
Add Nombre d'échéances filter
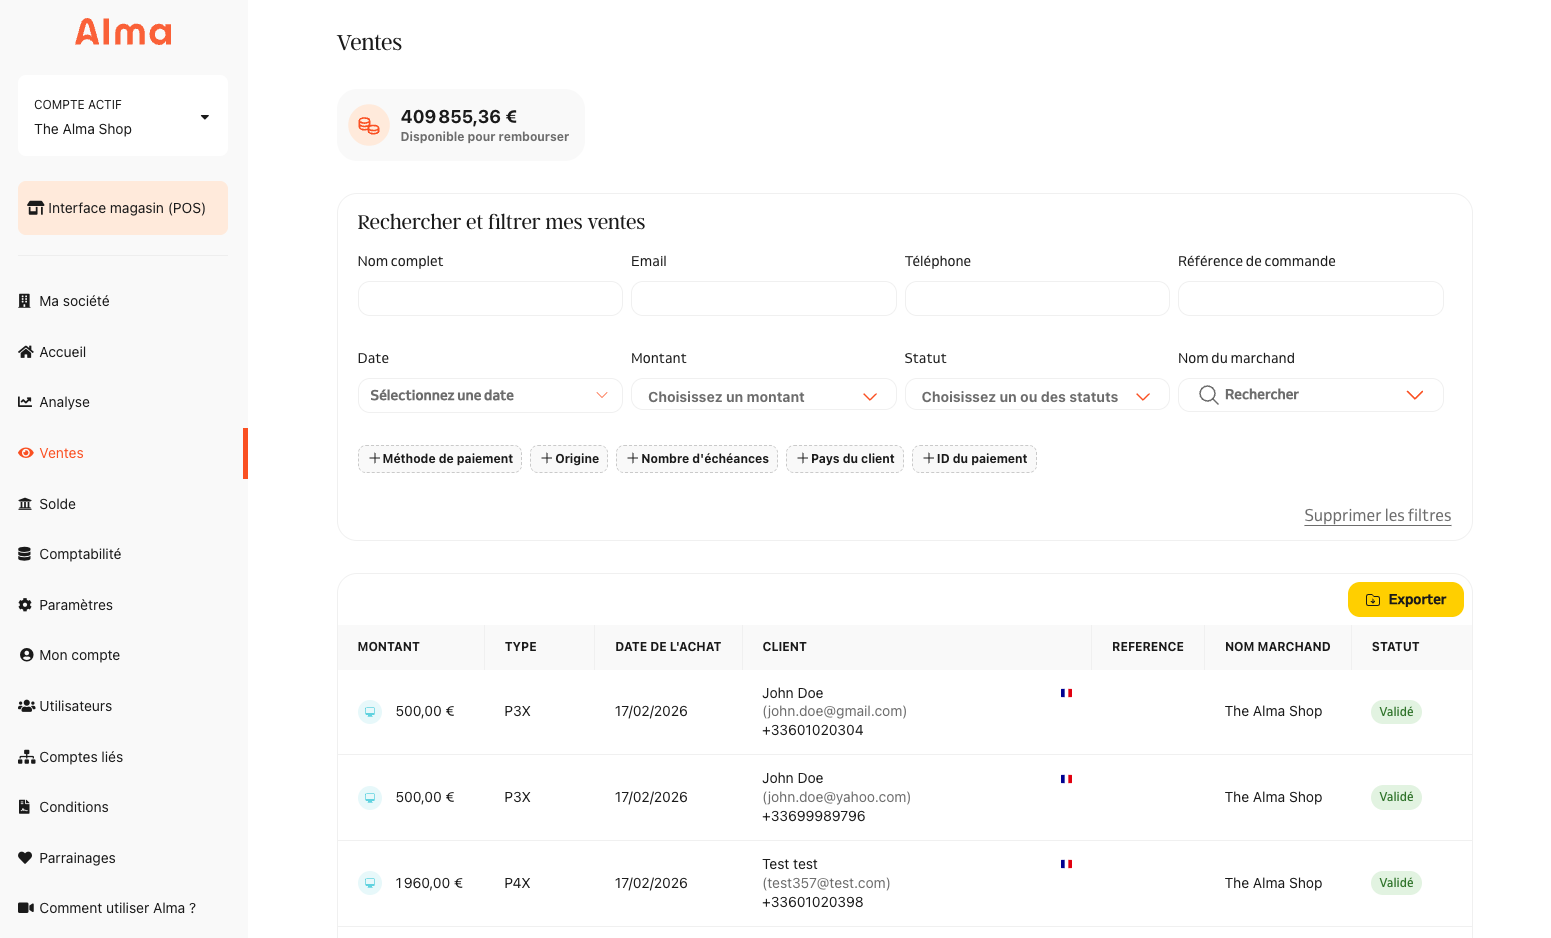pos(697,459)
